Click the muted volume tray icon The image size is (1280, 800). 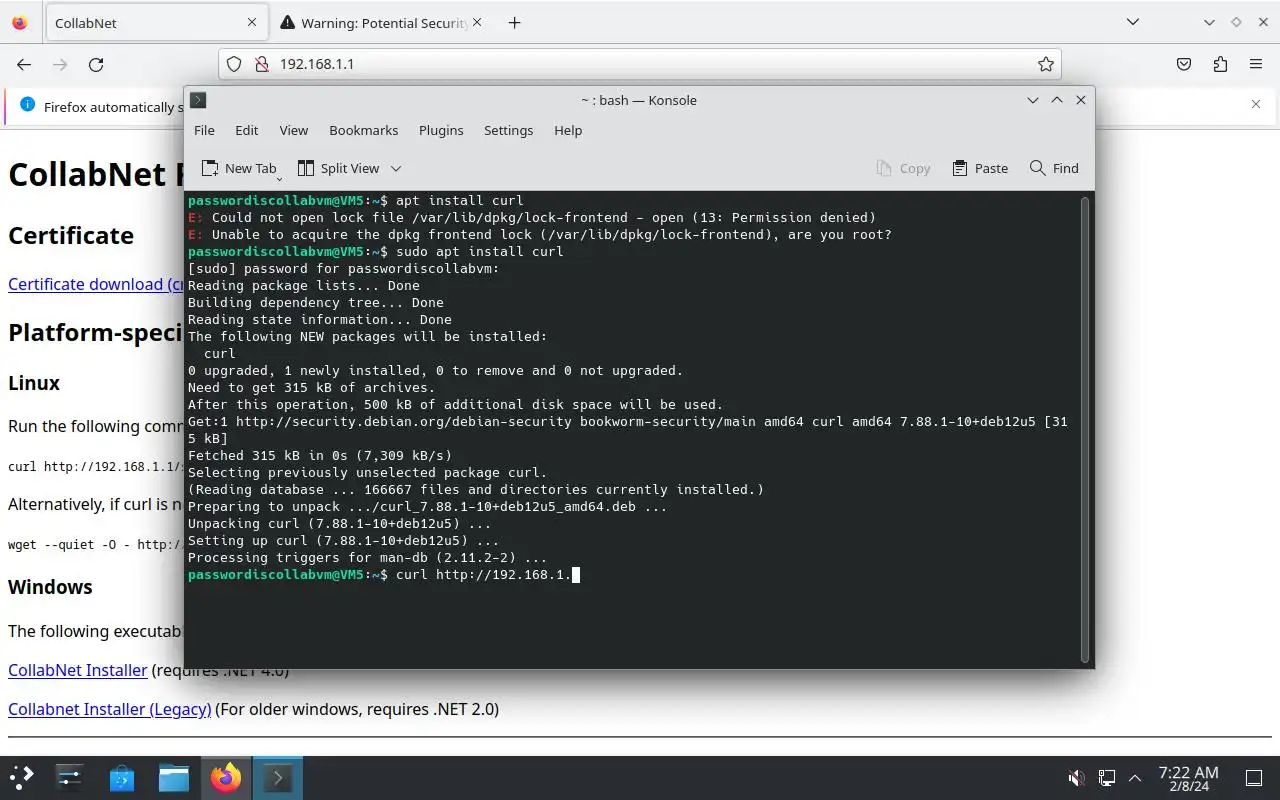pos(1077,778)
